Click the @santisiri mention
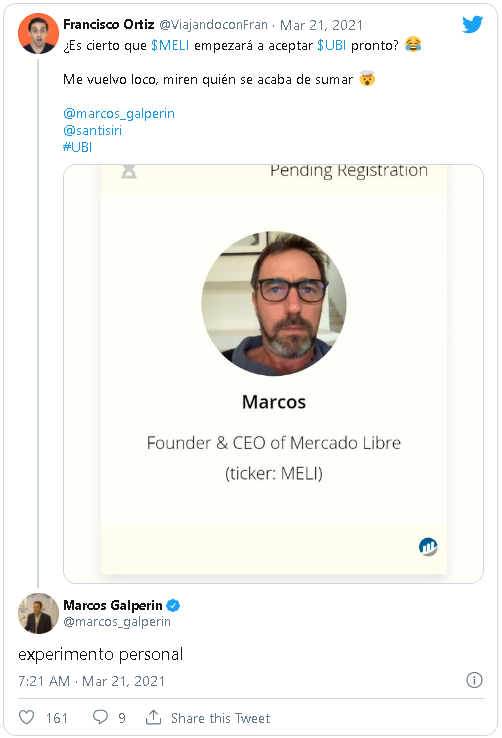 (93, 130)
